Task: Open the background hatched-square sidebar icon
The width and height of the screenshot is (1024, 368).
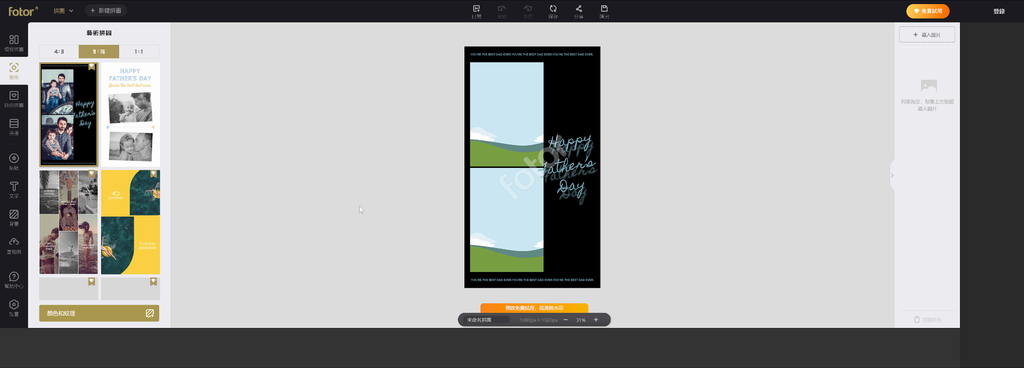Action: click(14, 217)
